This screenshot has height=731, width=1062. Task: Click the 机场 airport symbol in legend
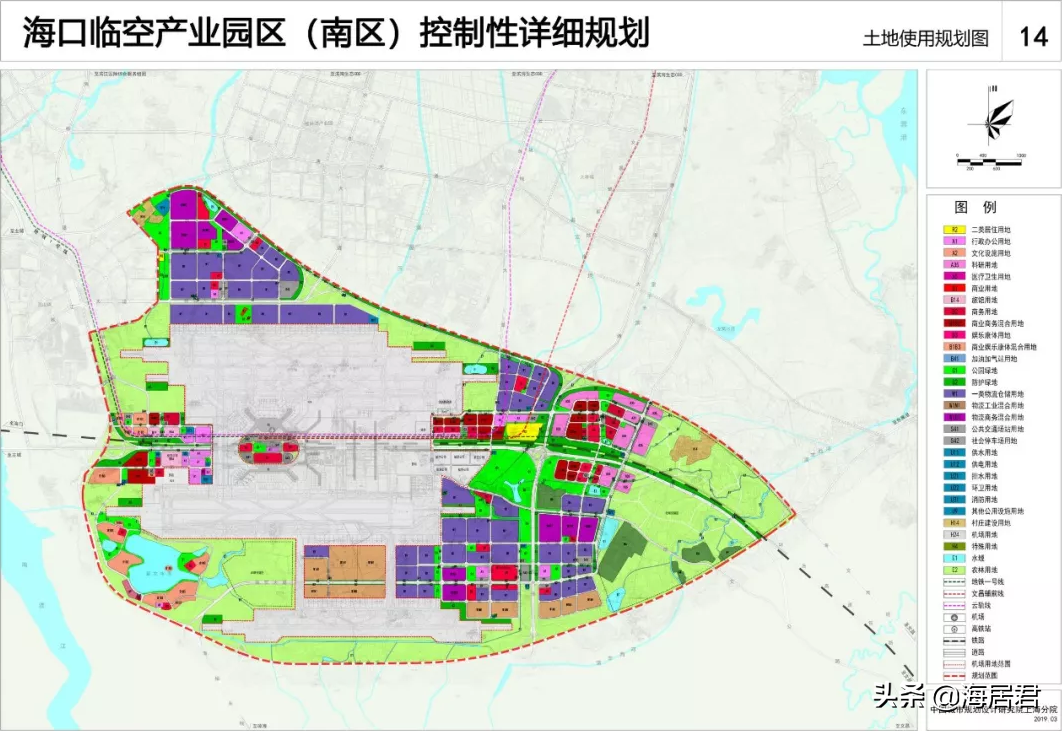[x=954, y=617]
